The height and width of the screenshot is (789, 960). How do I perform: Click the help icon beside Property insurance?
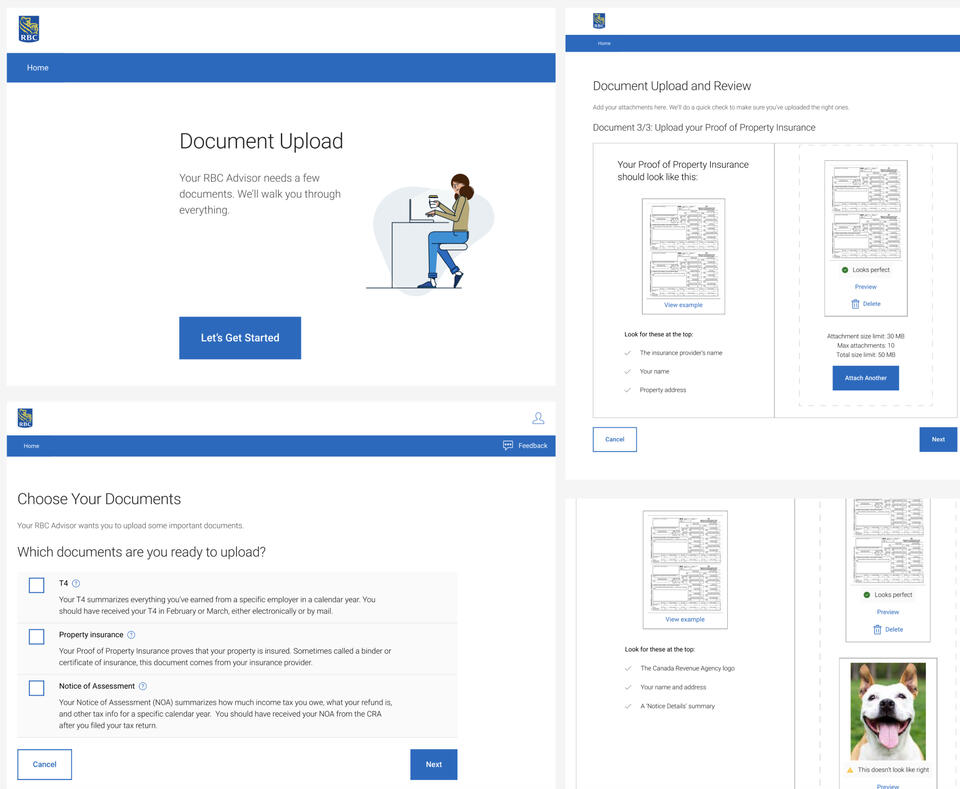pyautogui.click(x=131, y=635)
